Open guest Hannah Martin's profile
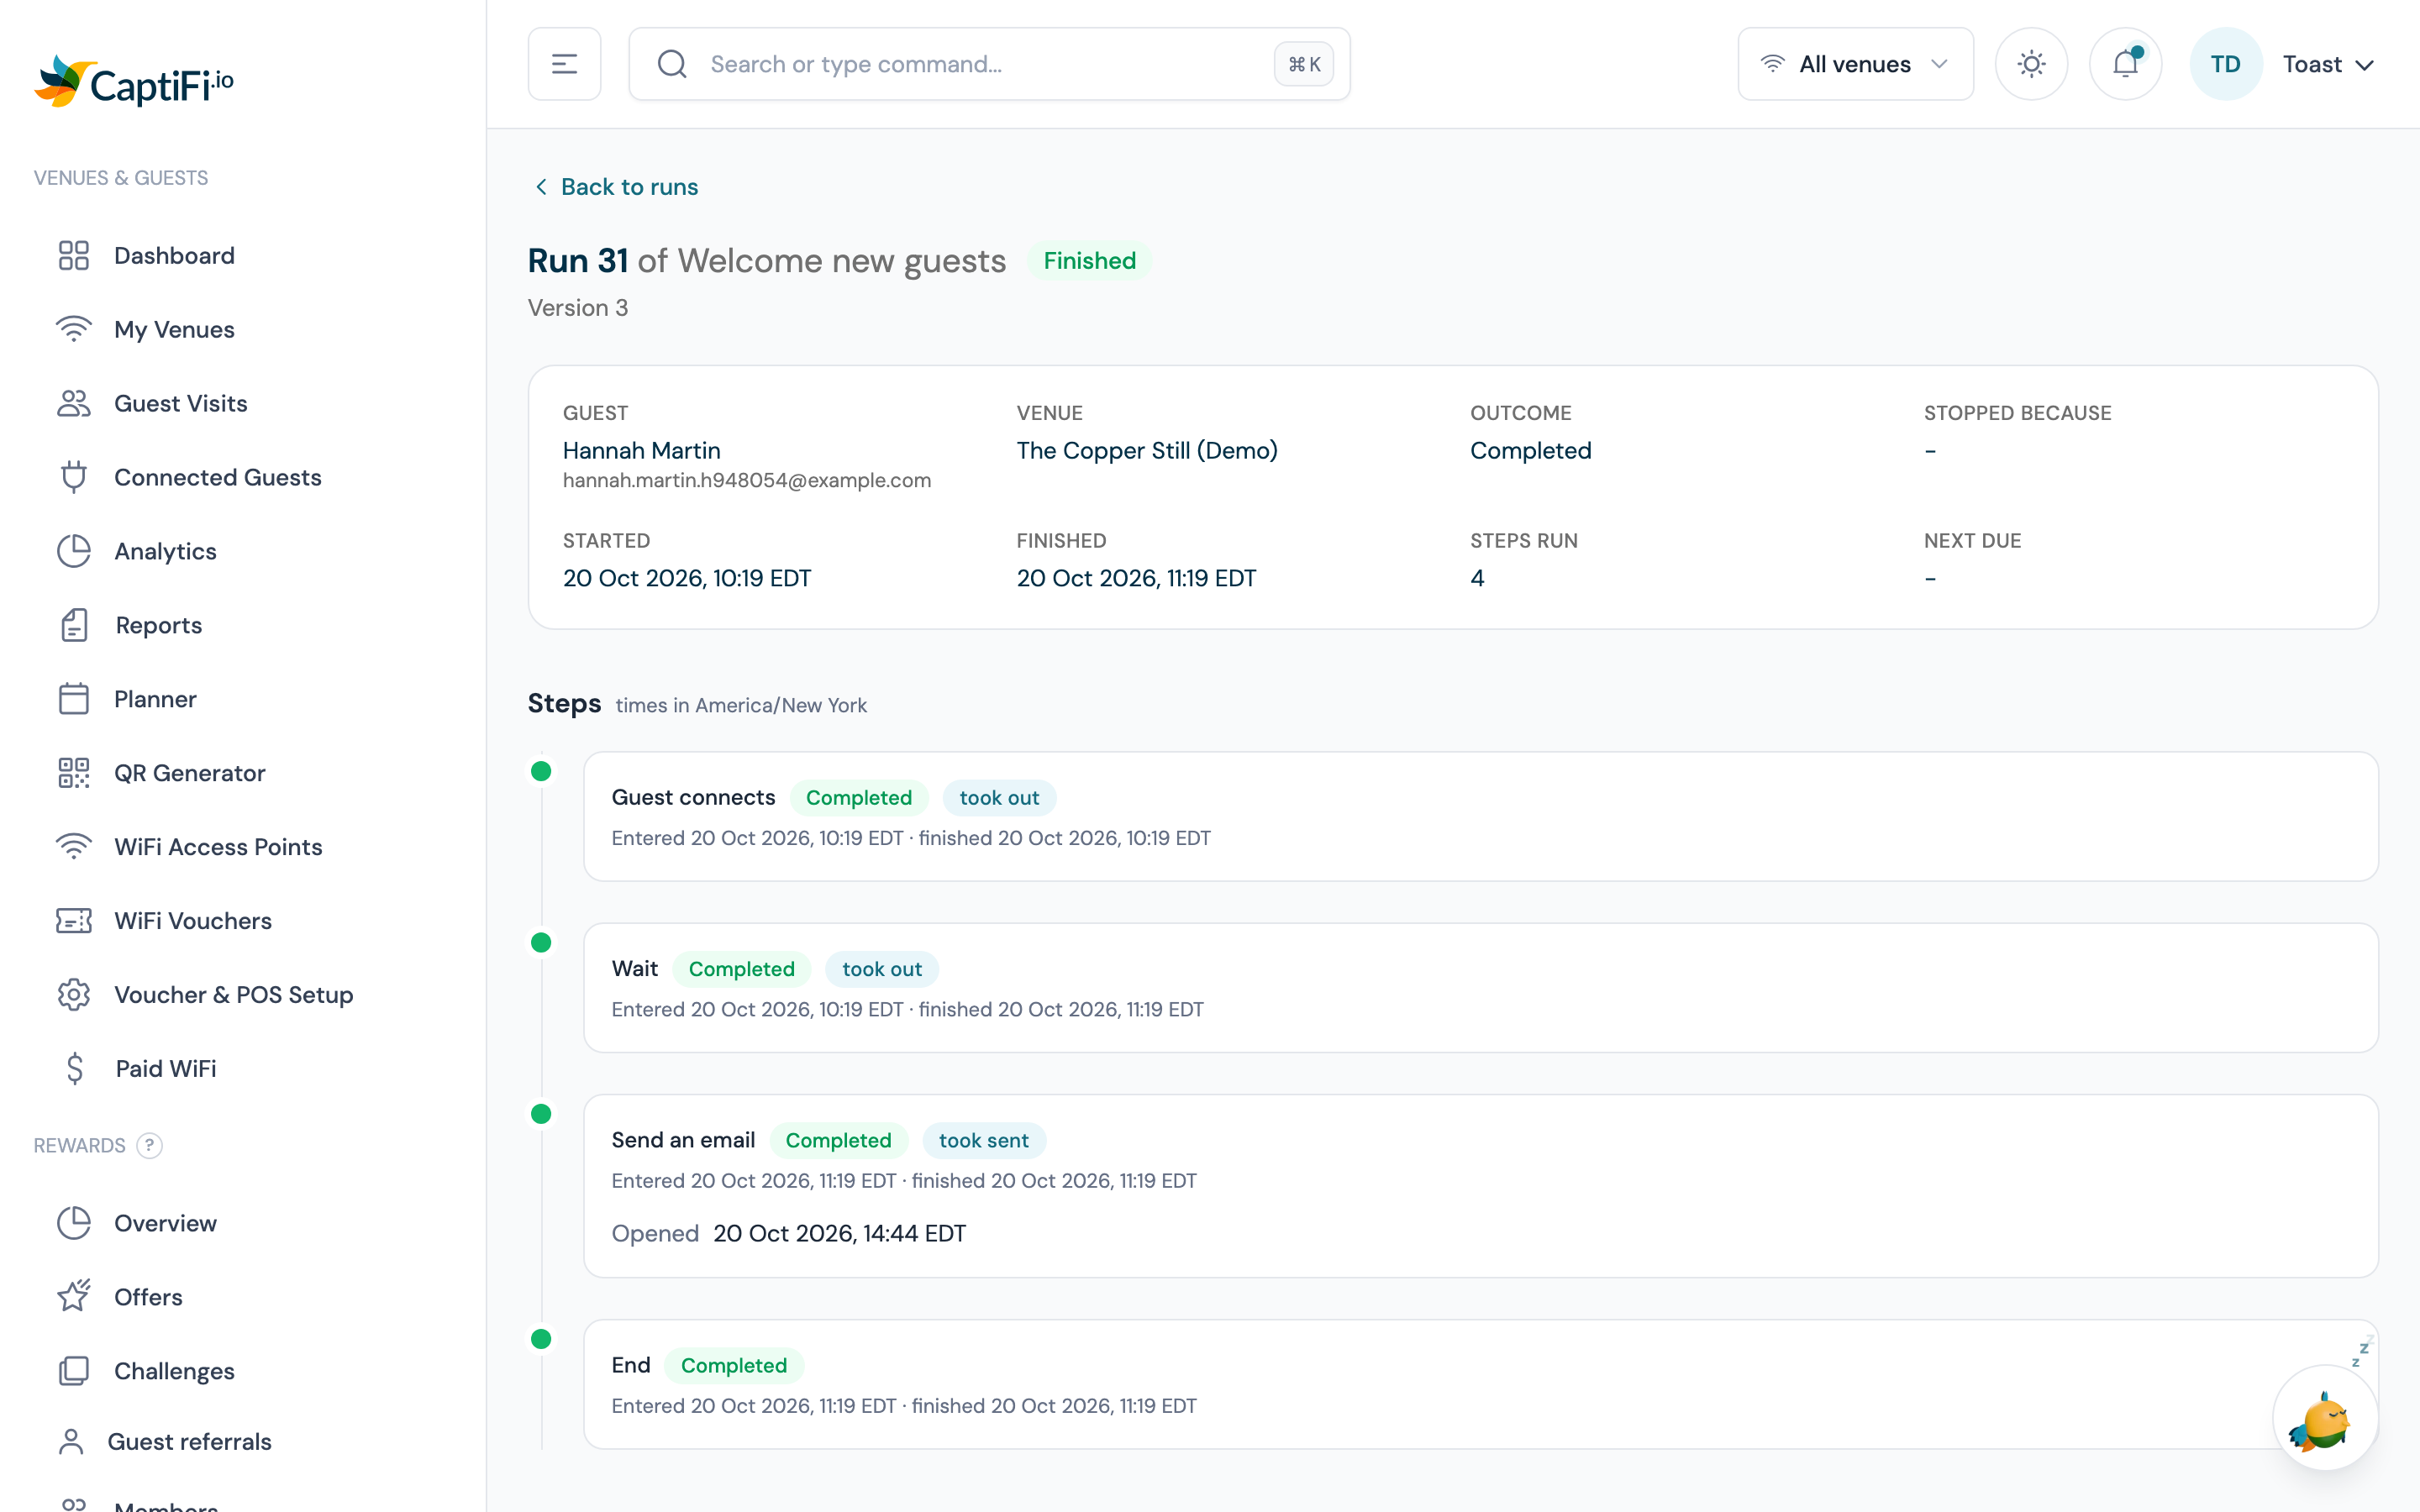Screen dimensions: 2420x1512 click(x=641, y=450)
